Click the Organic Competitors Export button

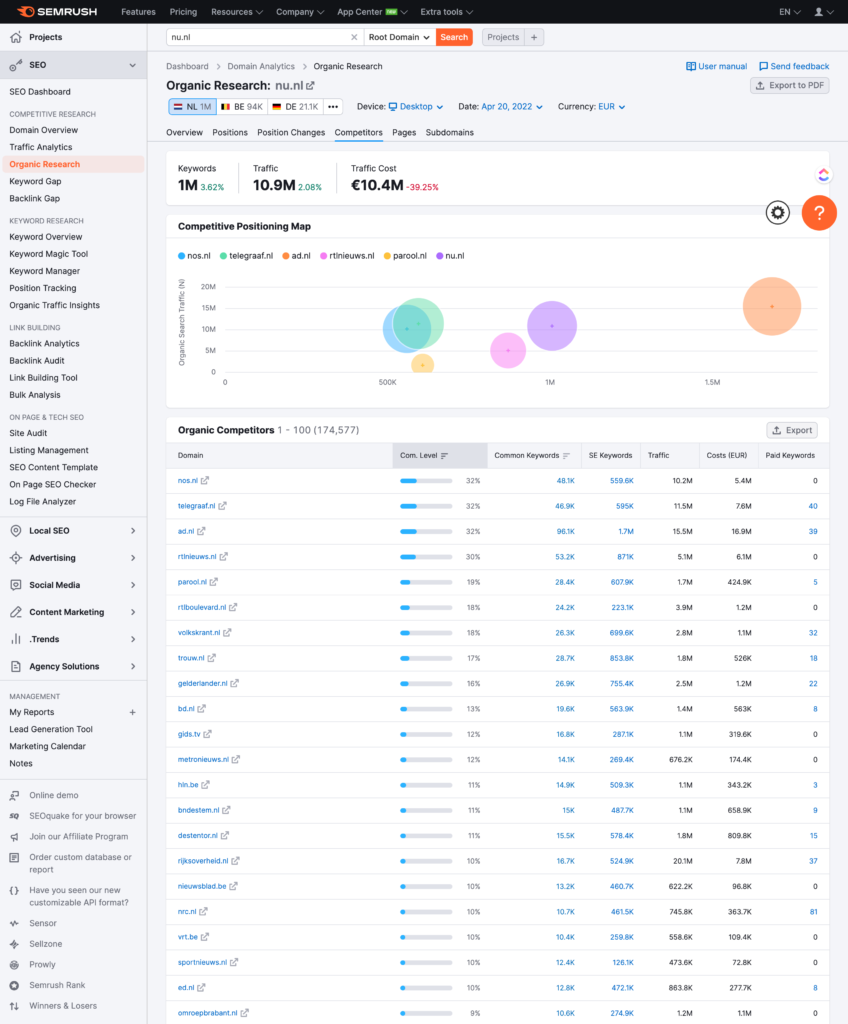click(x=792, y=430)
